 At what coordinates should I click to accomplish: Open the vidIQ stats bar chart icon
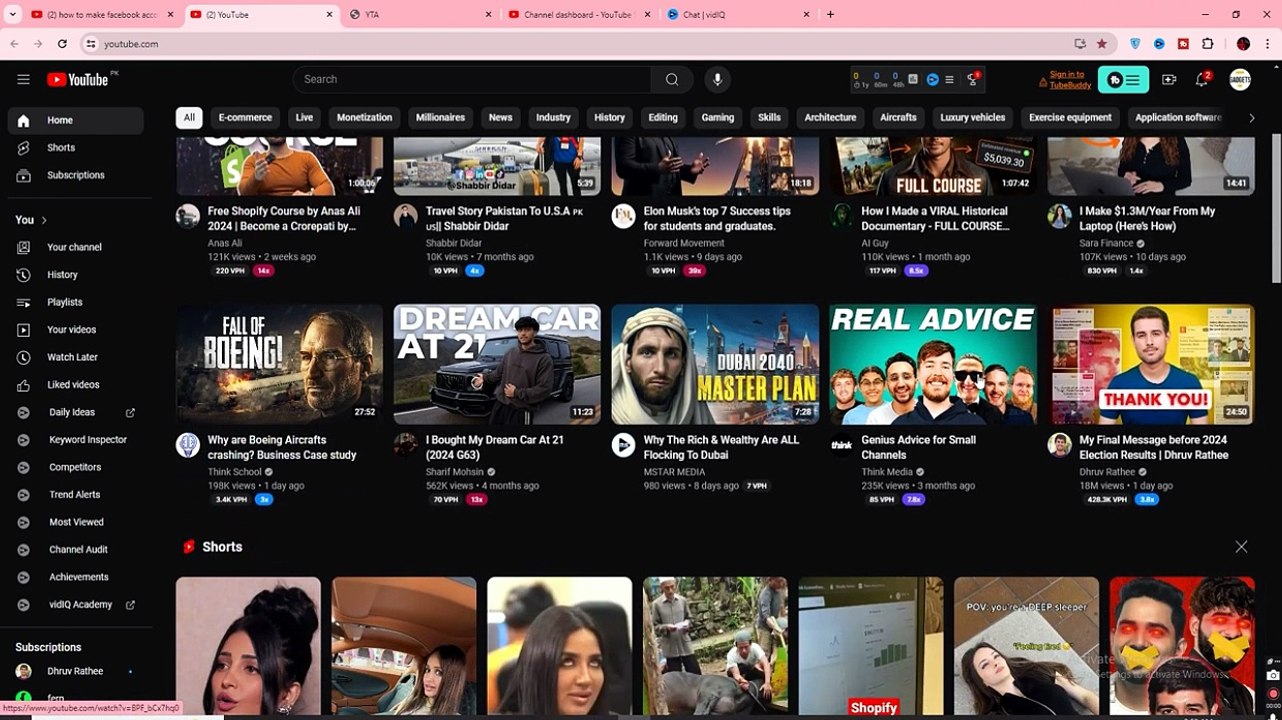pos(913,79)
